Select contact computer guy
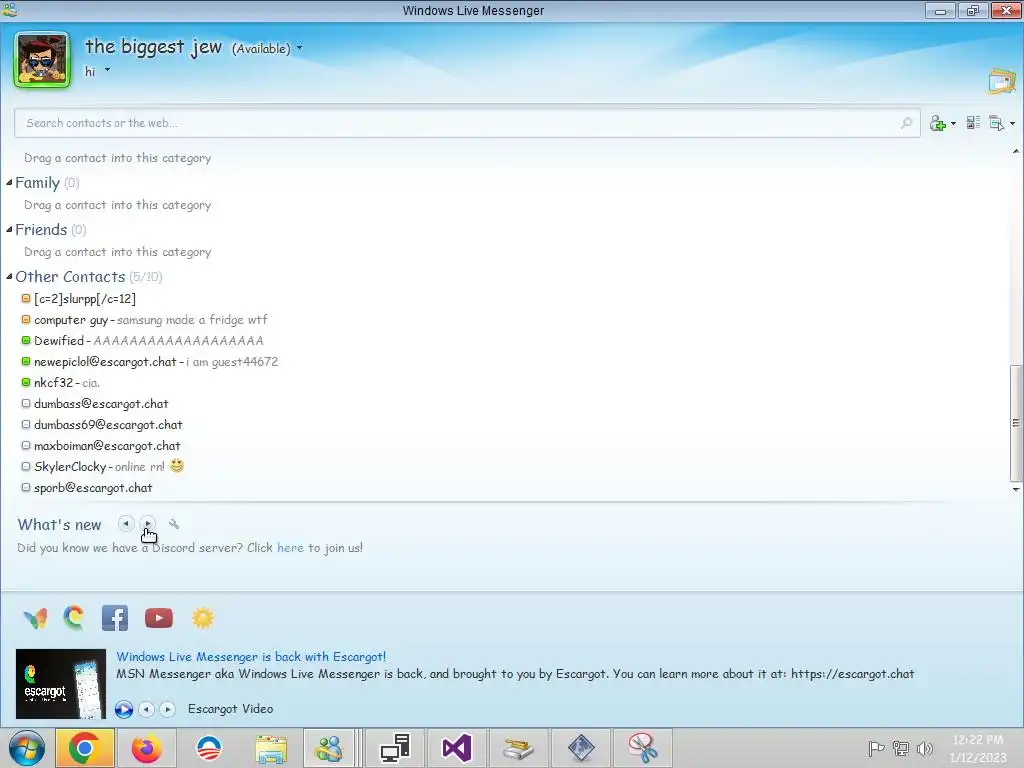This screenshot has width=1024, height=768. [71, 320]
